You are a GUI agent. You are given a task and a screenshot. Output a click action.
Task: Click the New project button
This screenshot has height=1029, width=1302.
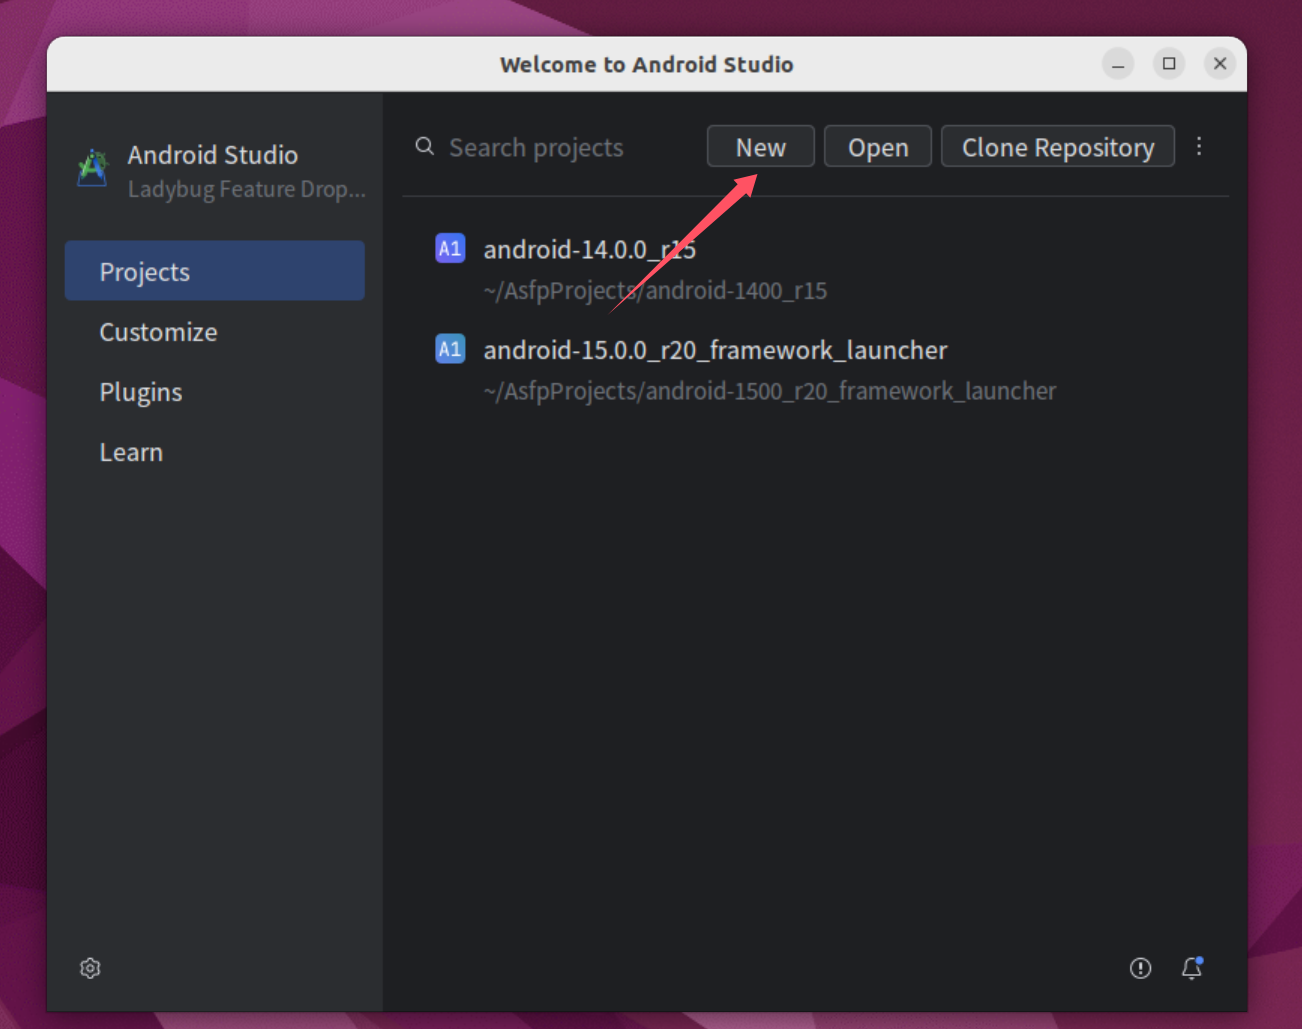[760, 147]
